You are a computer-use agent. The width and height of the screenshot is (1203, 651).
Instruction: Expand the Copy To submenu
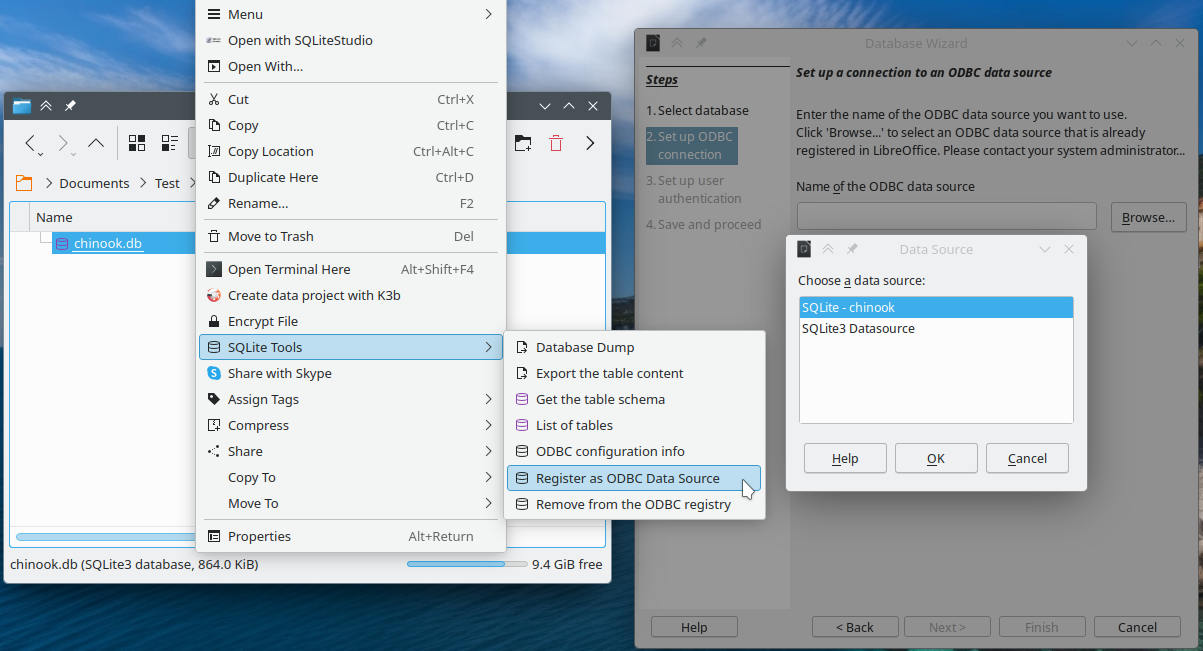click(x=351, y=477)
